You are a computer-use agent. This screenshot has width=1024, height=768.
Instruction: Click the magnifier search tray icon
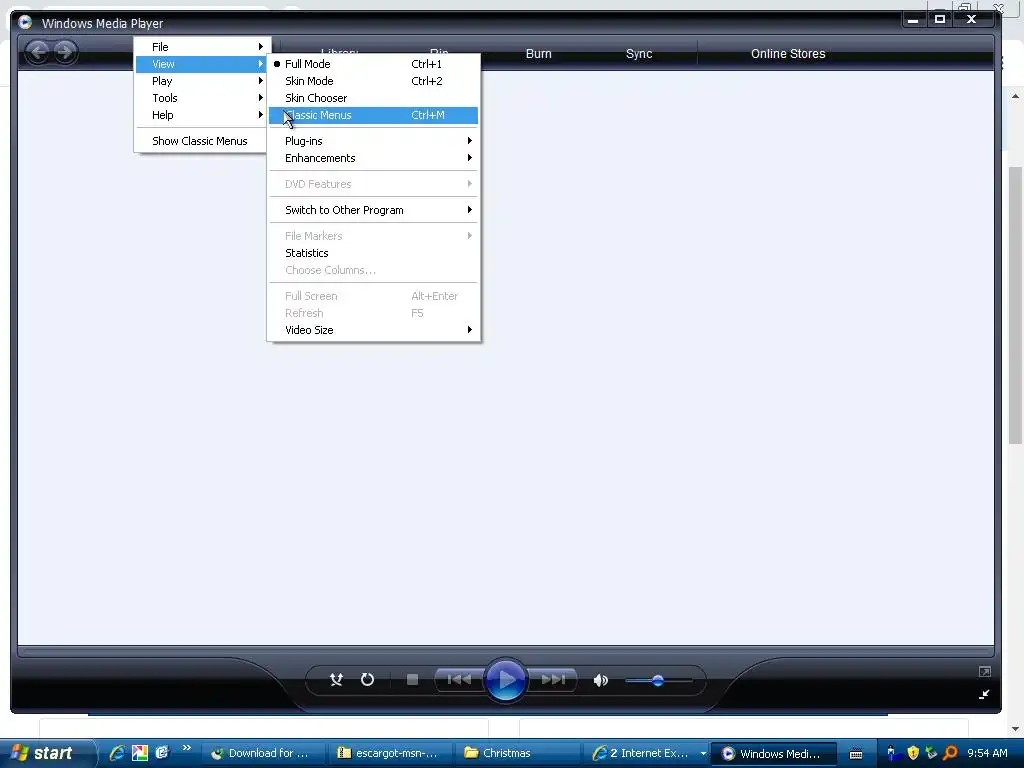[950, 754]
